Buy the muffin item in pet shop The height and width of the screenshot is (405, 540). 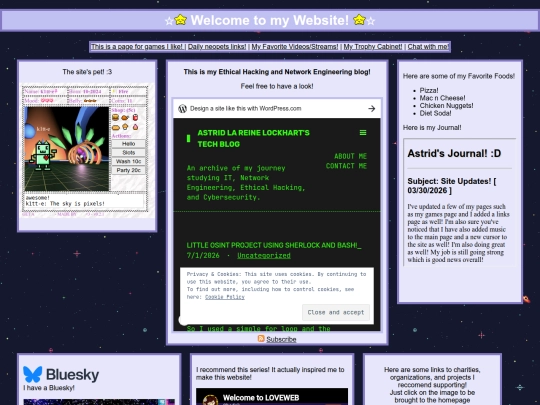click(125, 127)
